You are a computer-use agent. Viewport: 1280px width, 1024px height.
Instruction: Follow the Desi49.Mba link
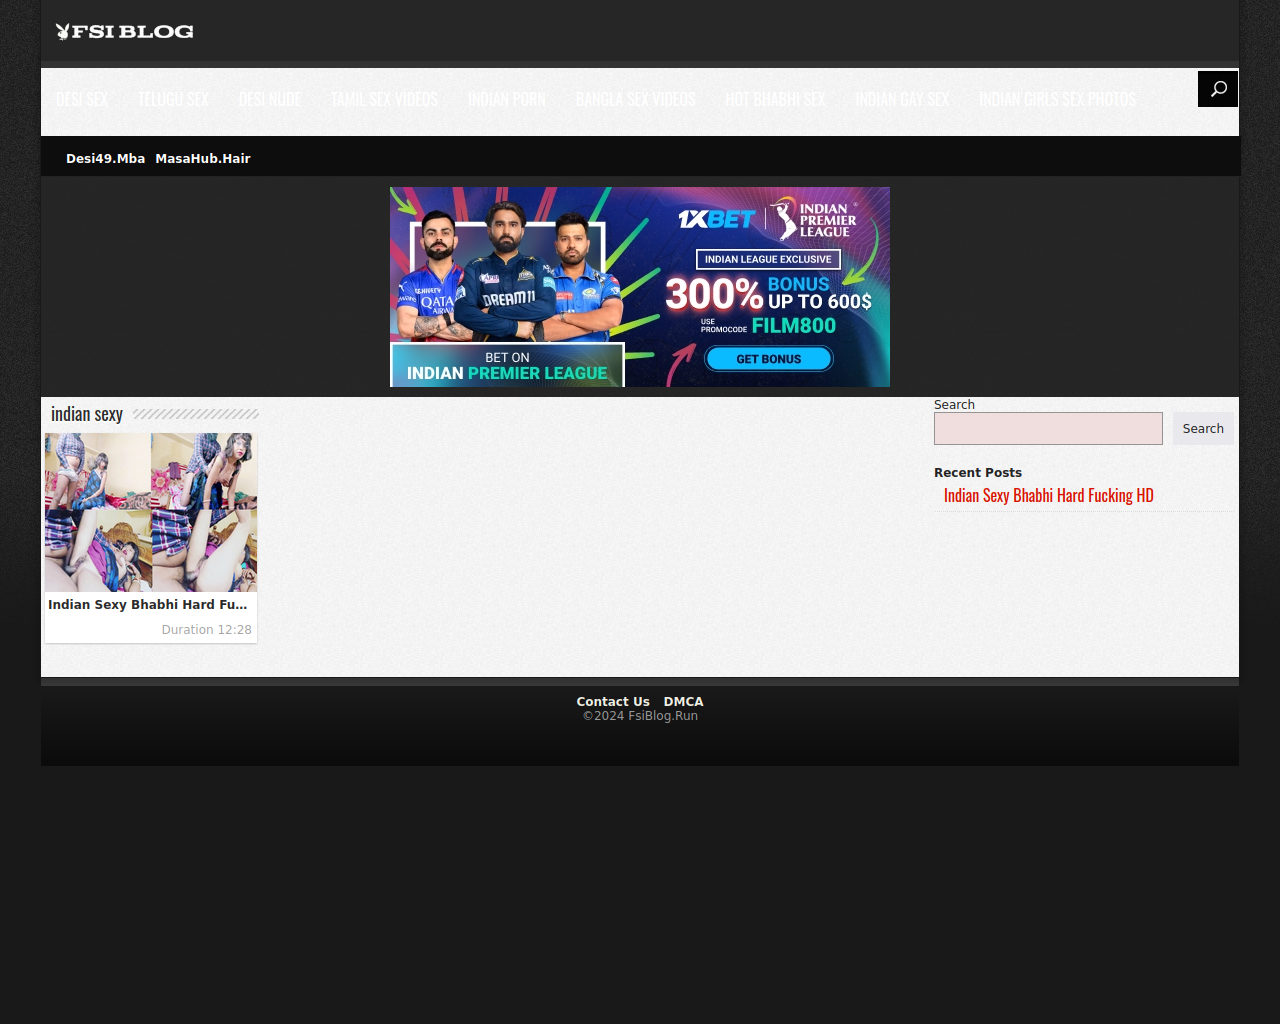(x=105, y=158)
